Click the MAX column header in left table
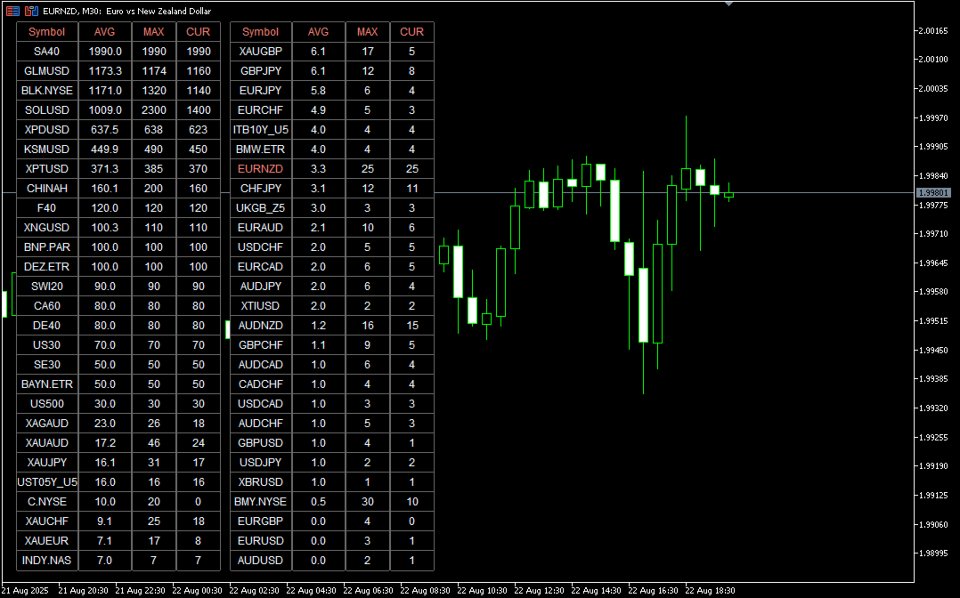Image resolution: width=960 pixels, height=598 pixels. (x=153, y=32)
